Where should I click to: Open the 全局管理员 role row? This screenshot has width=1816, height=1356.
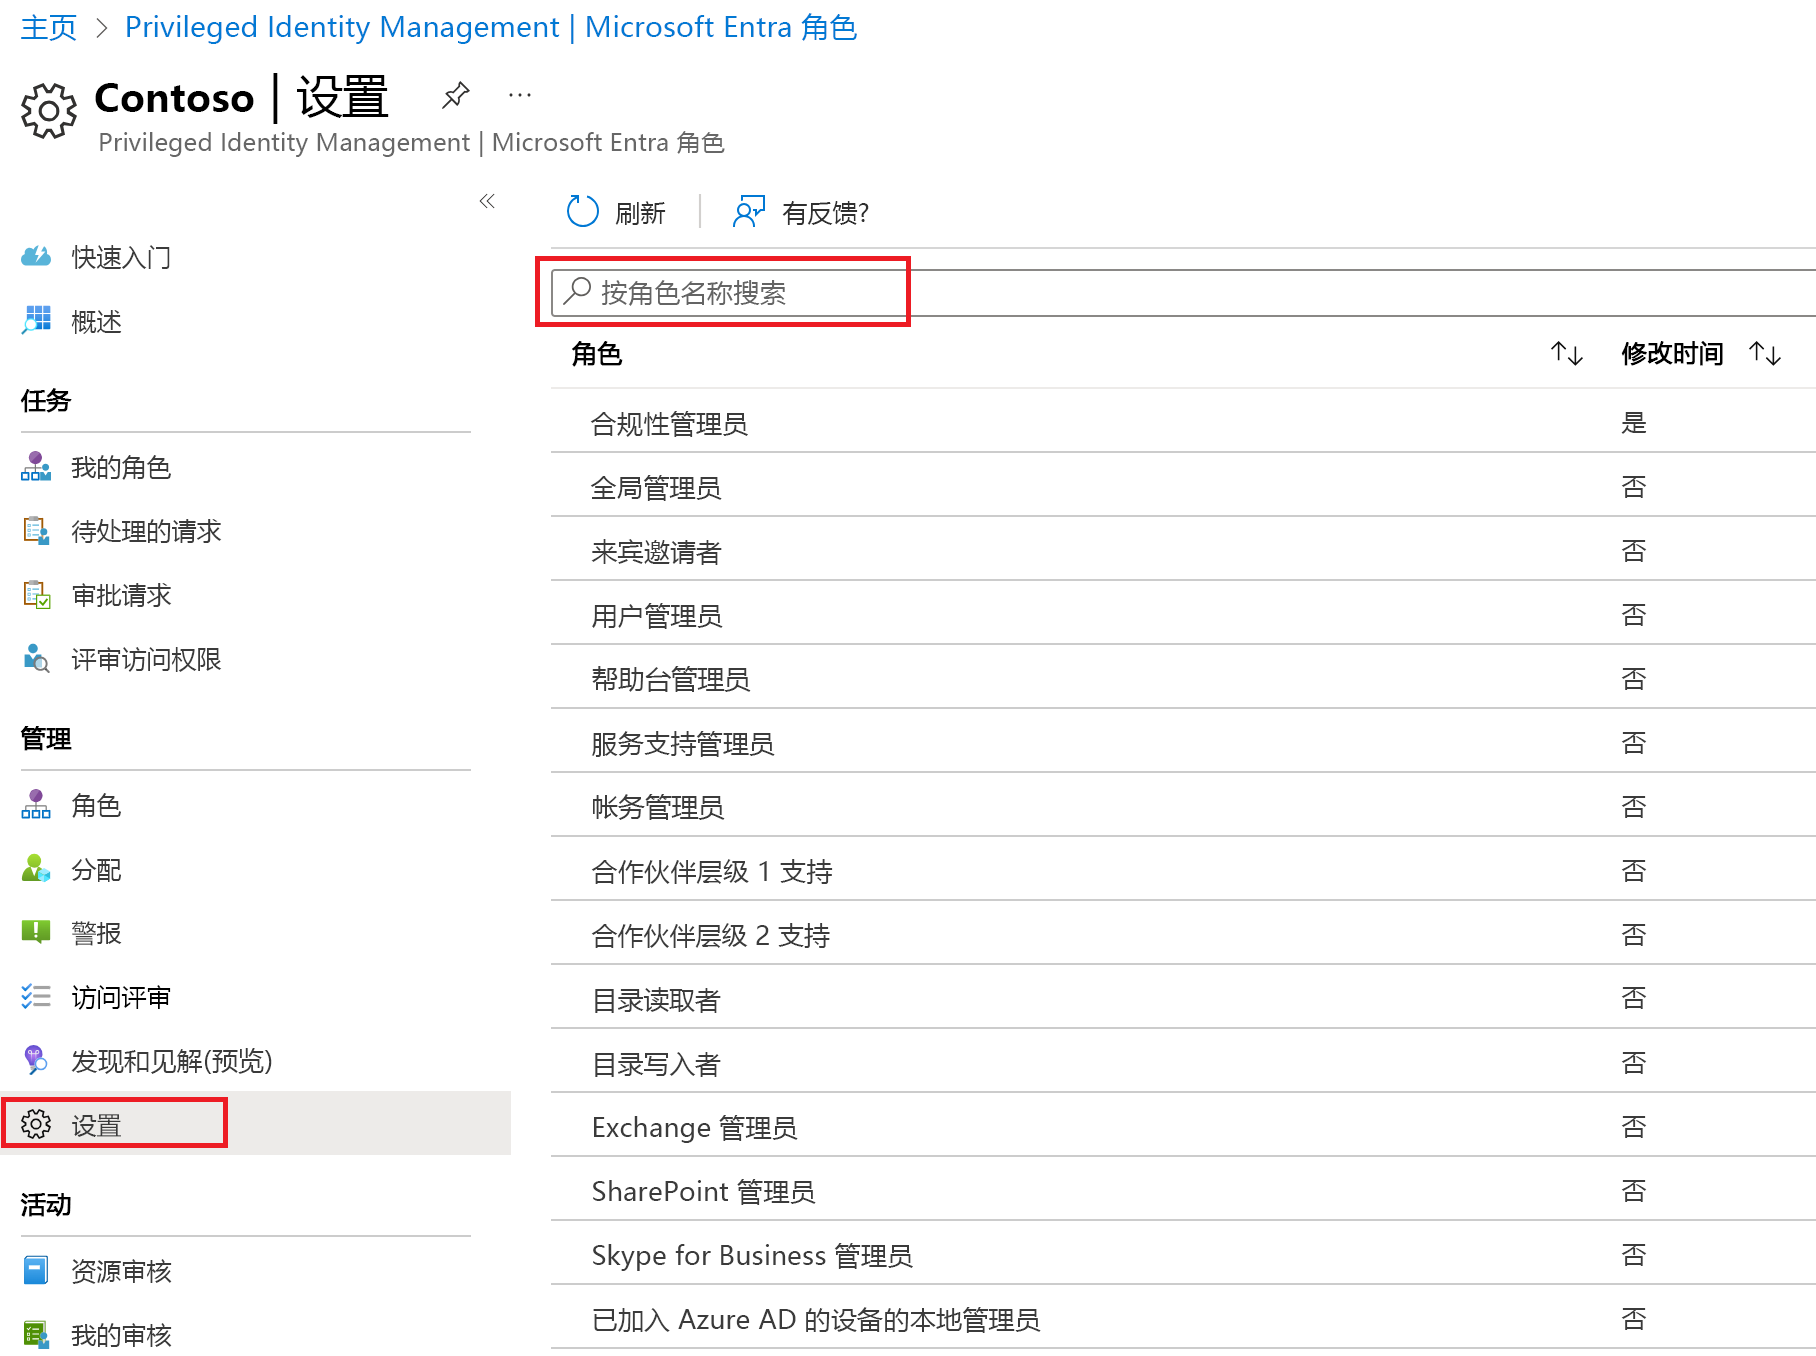[1183, 487]
